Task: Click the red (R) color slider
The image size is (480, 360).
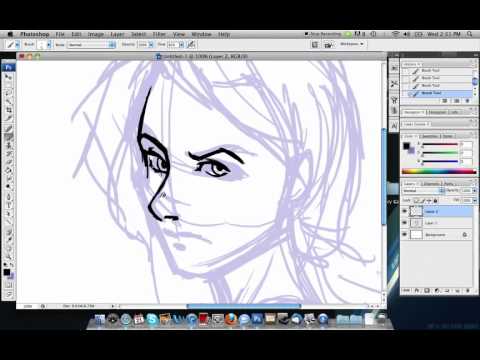Action: [x=440, y=144]
